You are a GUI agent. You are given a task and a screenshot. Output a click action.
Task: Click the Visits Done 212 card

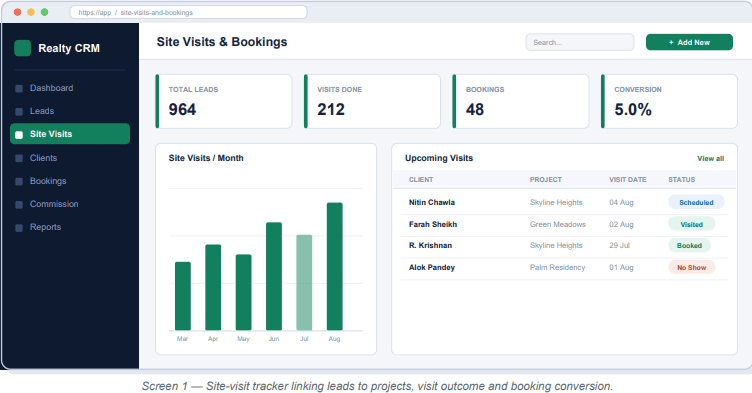click(372, 101)
